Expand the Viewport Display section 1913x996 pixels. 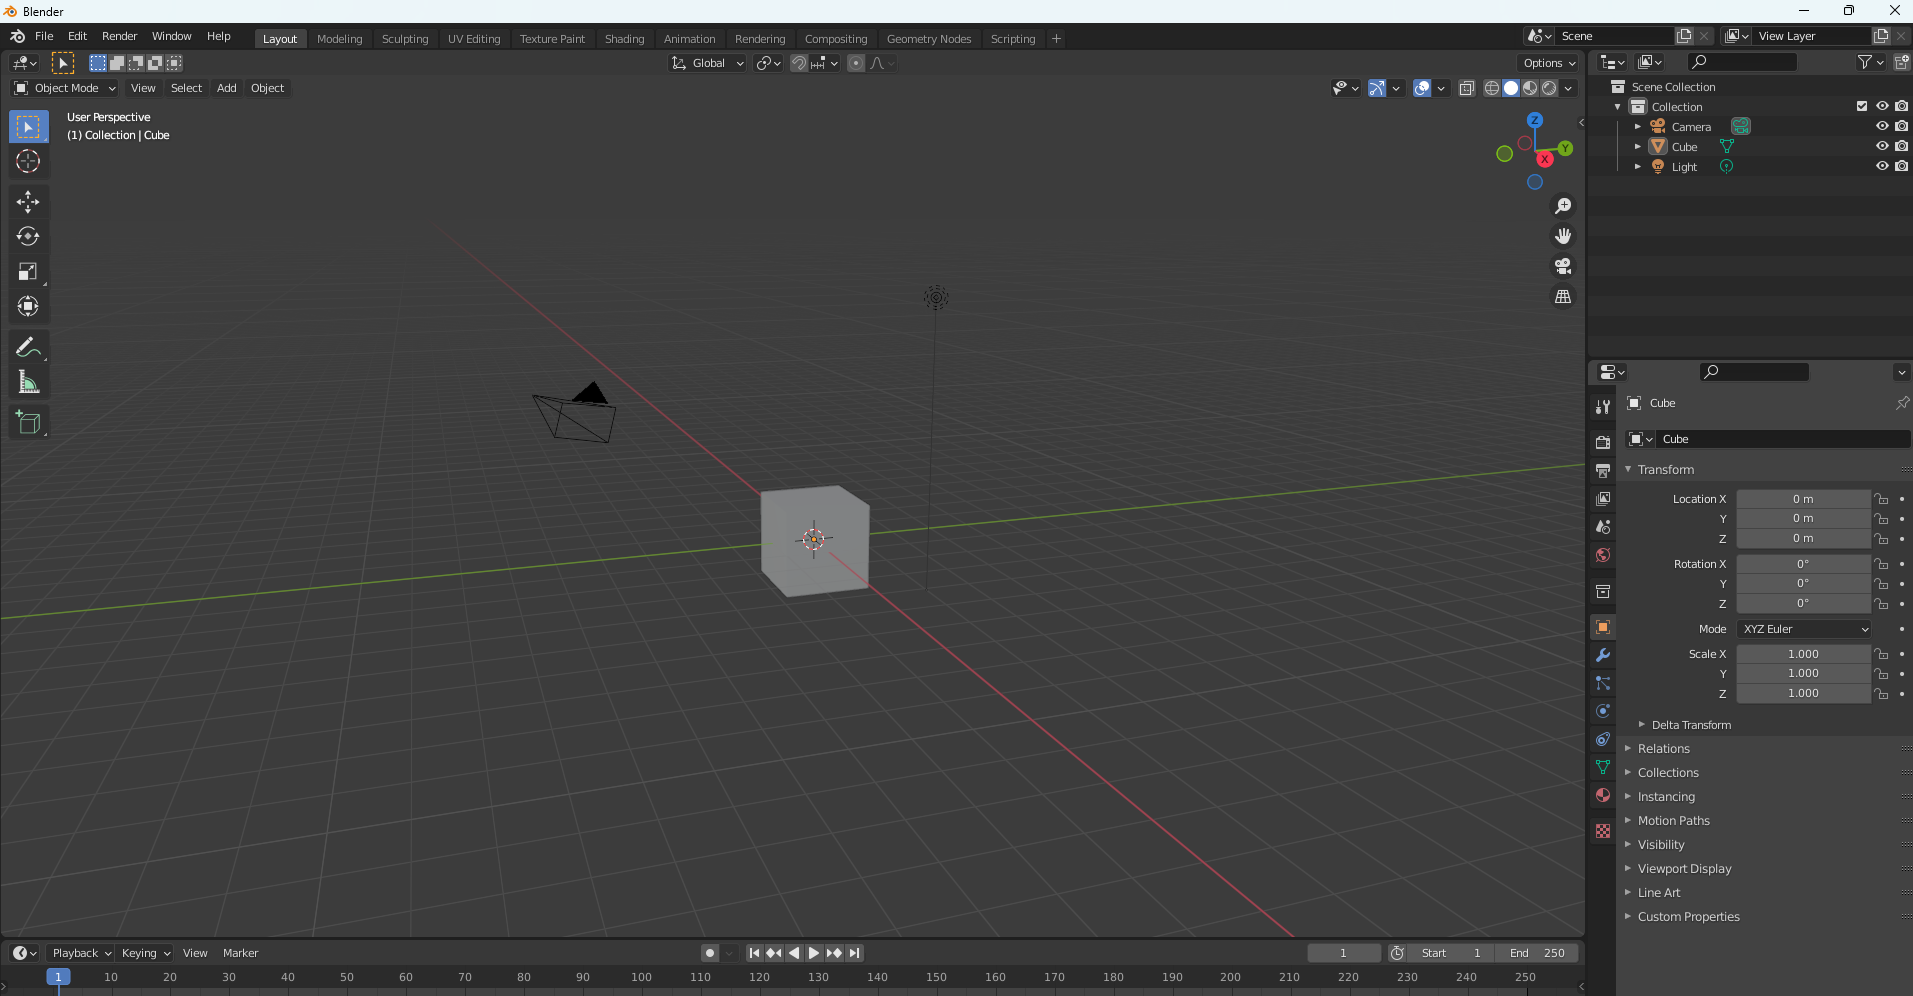tap(1684, 869)
